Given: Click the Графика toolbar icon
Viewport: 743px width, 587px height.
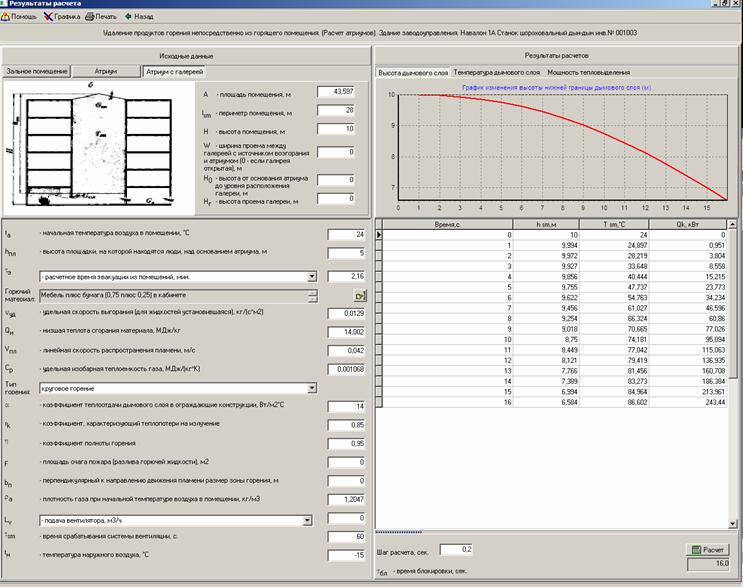Looking at the screenshot, I should 49,17.
